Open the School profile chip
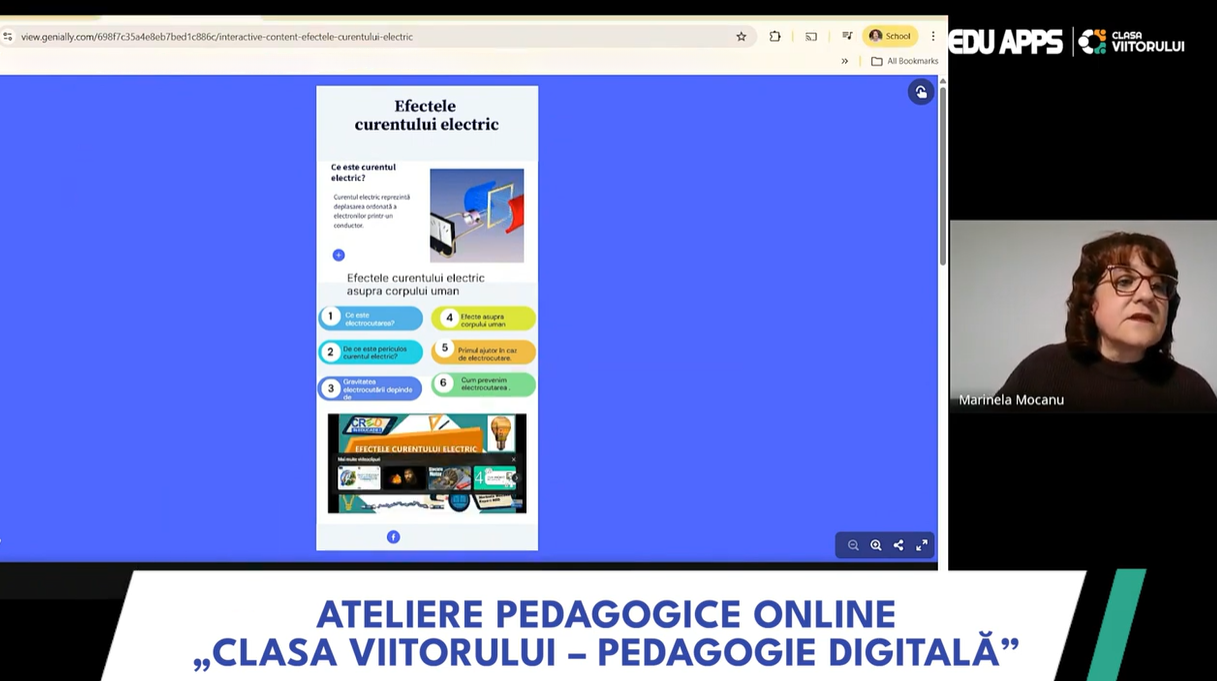 point(890,36)
